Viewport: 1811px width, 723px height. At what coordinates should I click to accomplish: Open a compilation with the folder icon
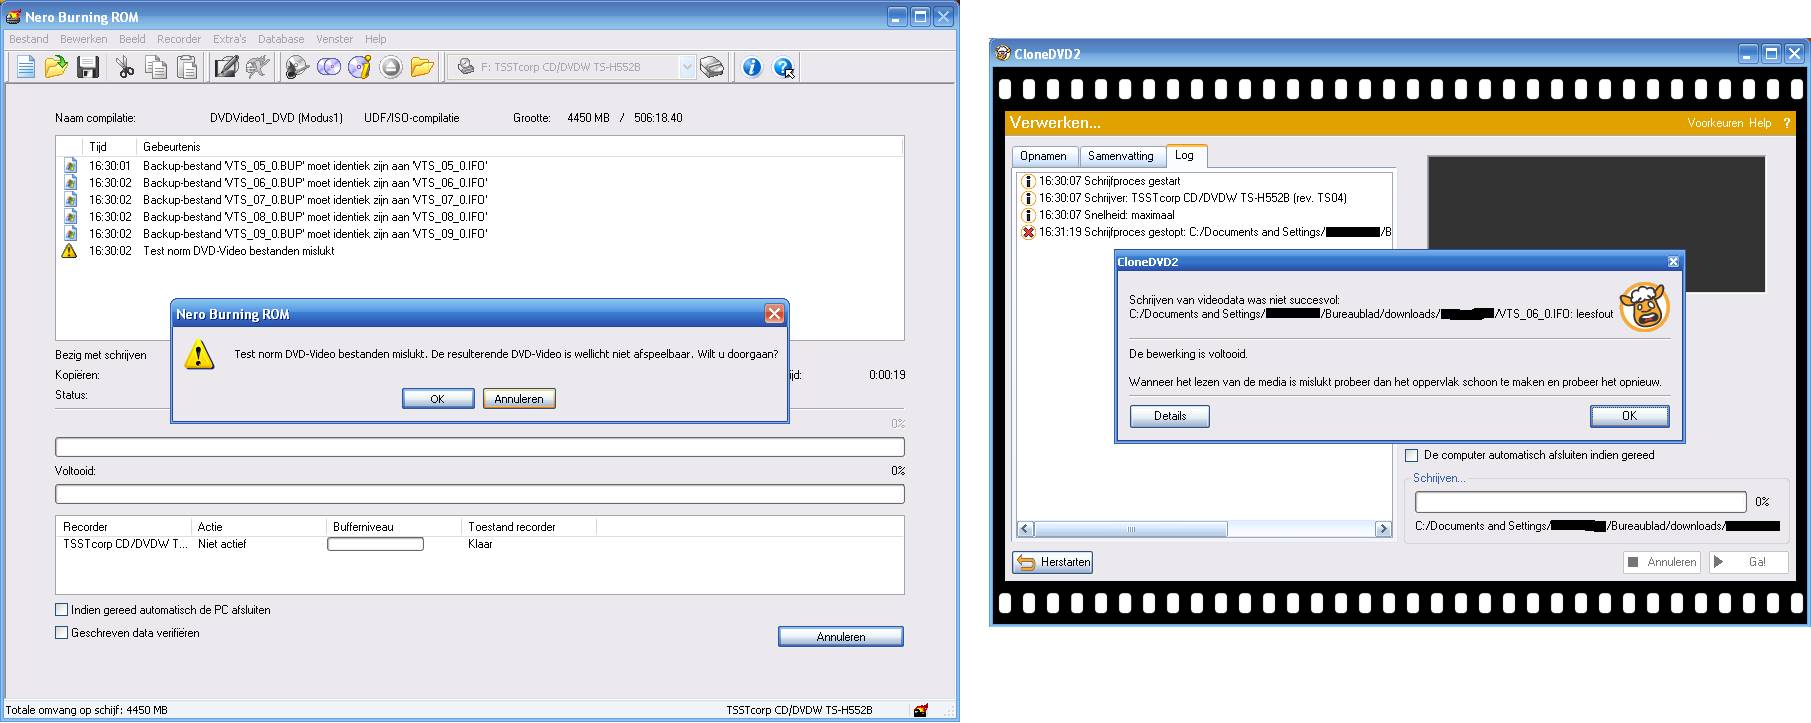coord(56,67)
